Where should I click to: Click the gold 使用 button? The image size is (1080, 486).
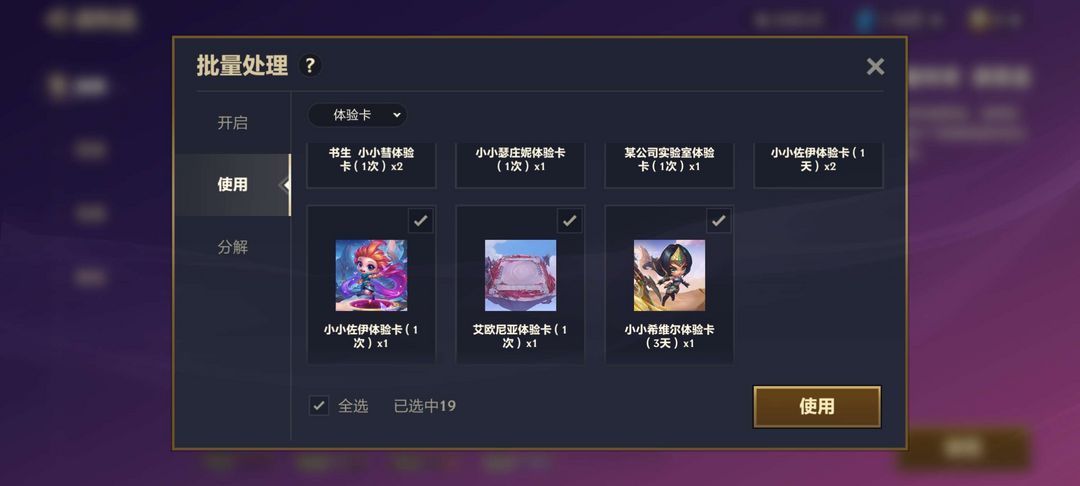tap(817, 406)
